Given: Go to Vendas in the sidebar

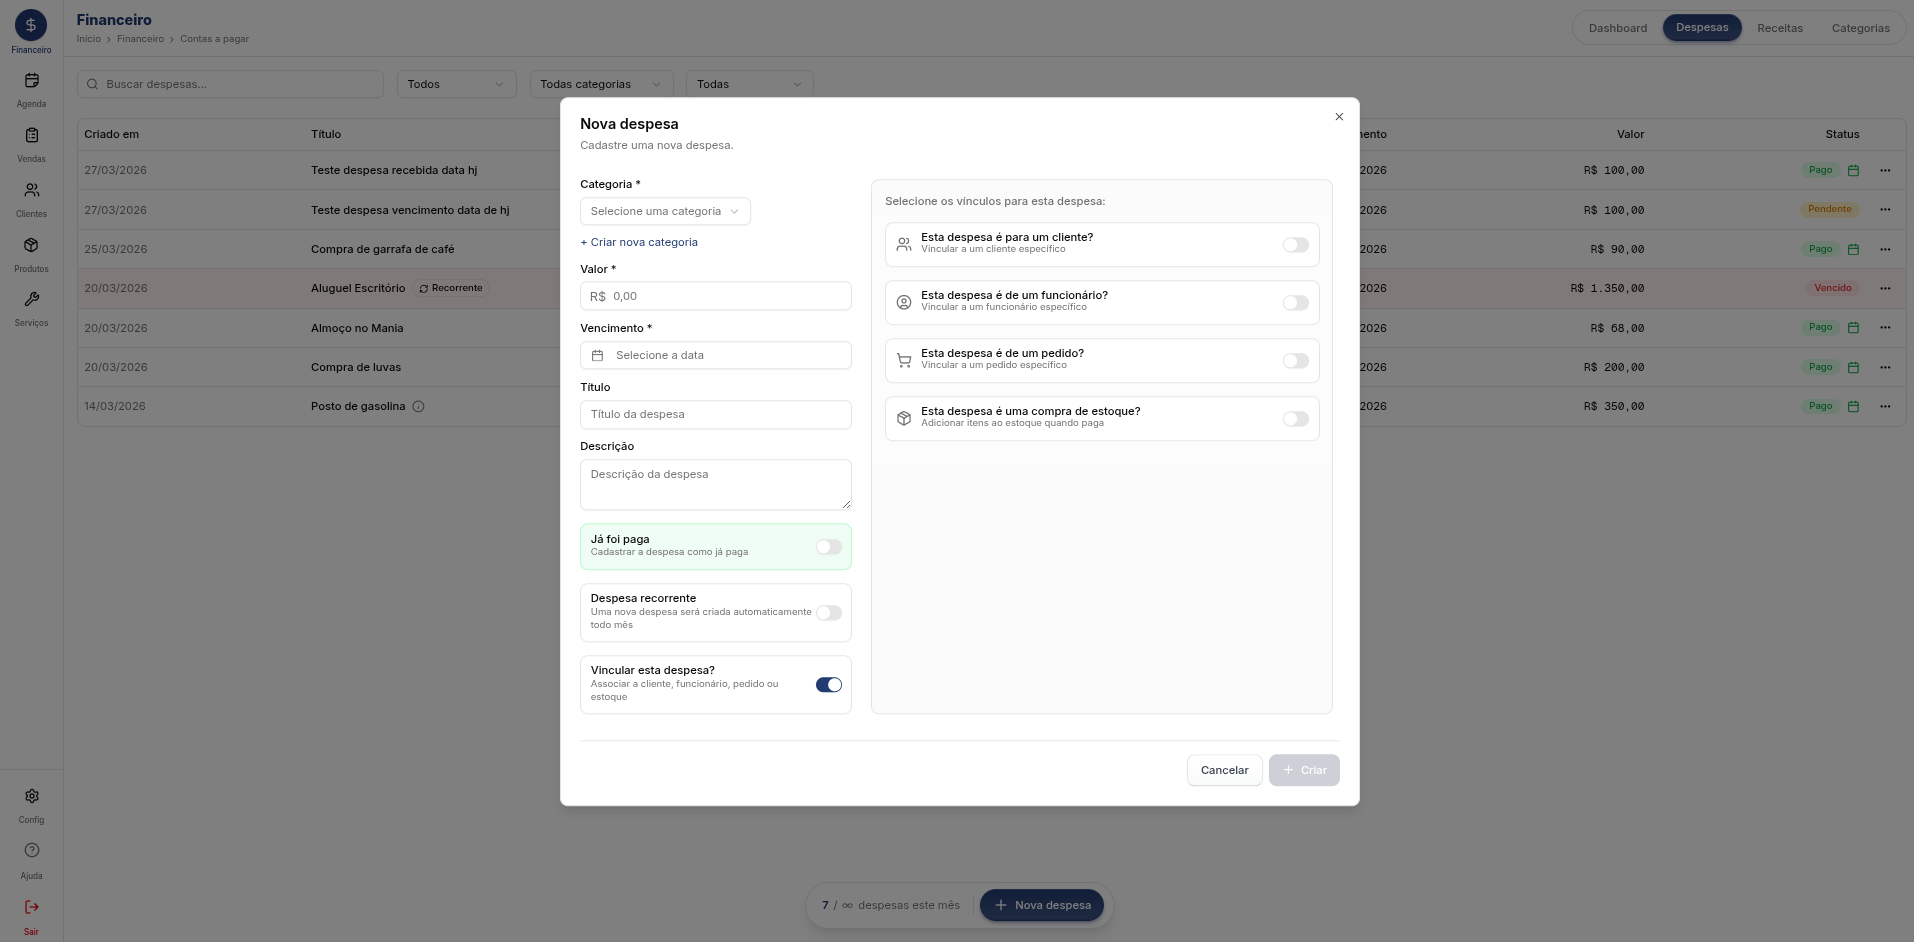Looking at the screenshot, I should (31, 136).
